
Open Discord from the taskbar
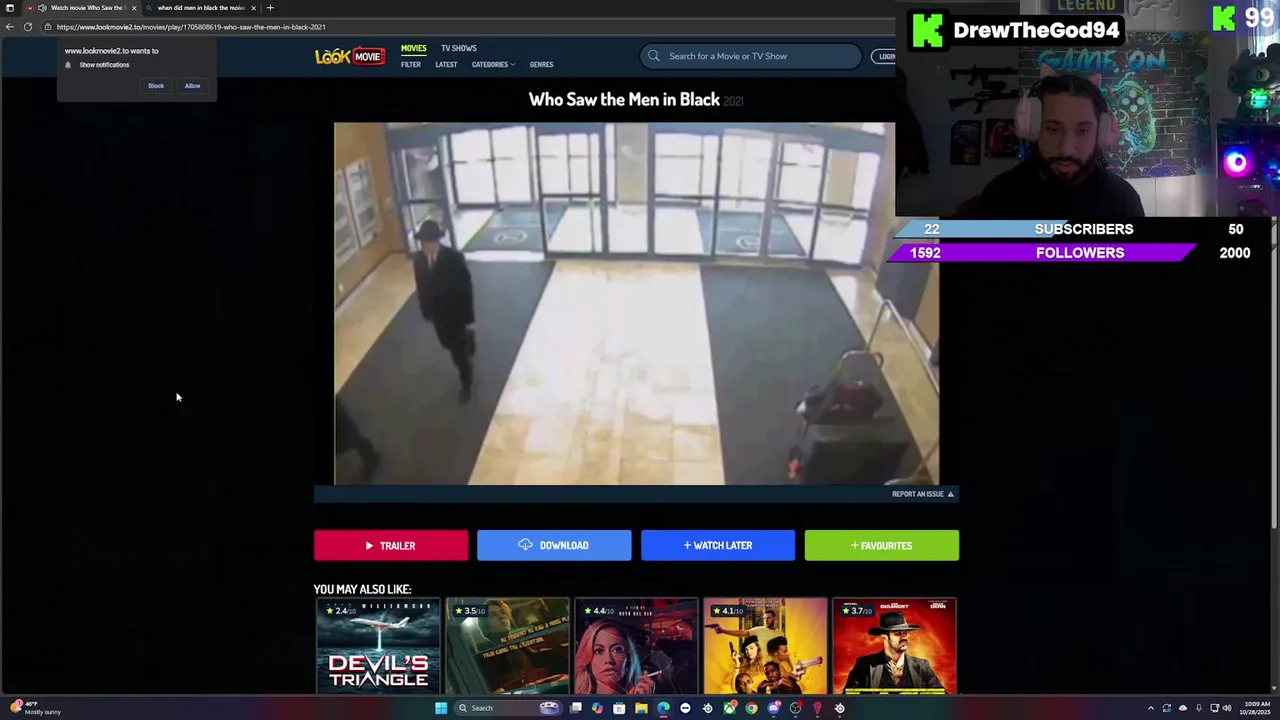coord(774,708)
